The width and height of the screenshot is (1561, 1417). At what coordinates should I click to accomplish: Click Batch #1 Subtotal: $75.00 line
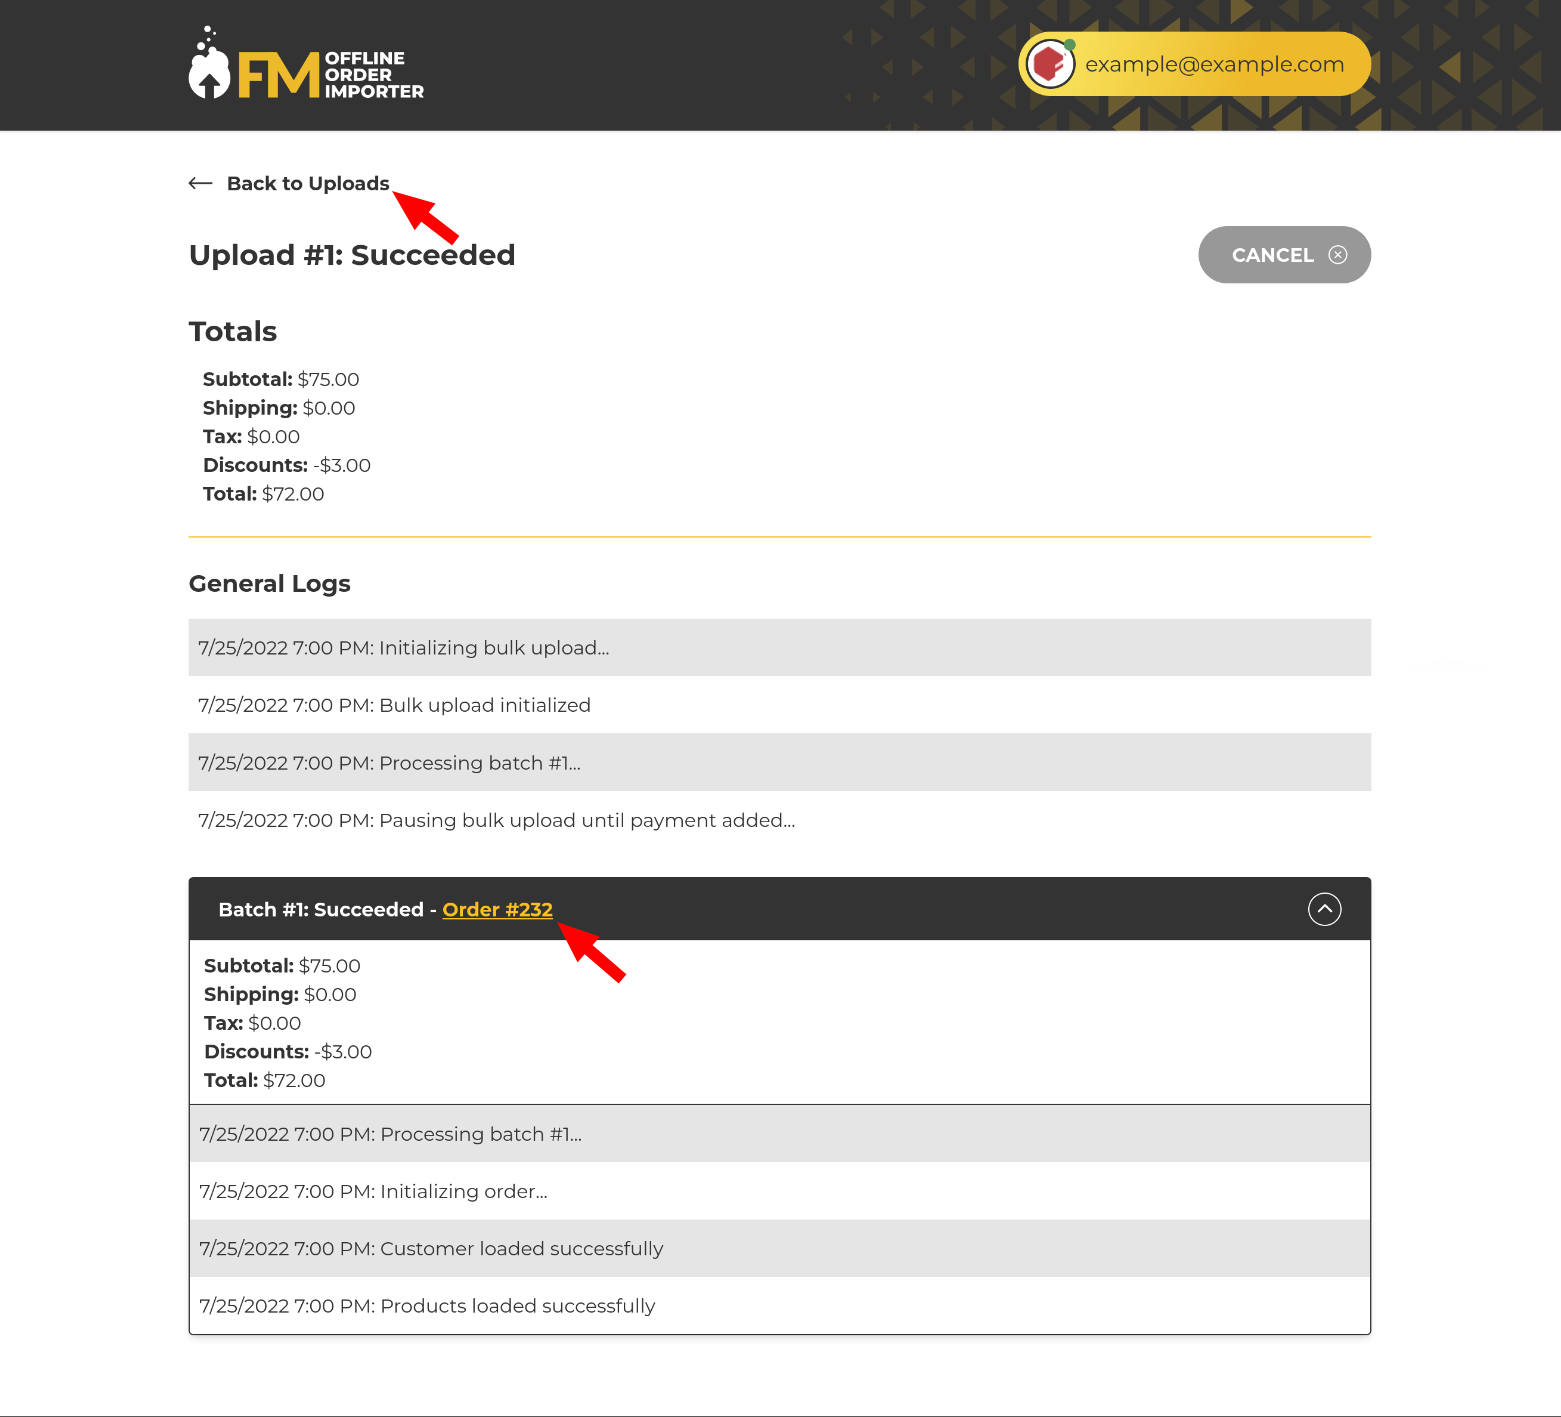[x=282, y=966]
